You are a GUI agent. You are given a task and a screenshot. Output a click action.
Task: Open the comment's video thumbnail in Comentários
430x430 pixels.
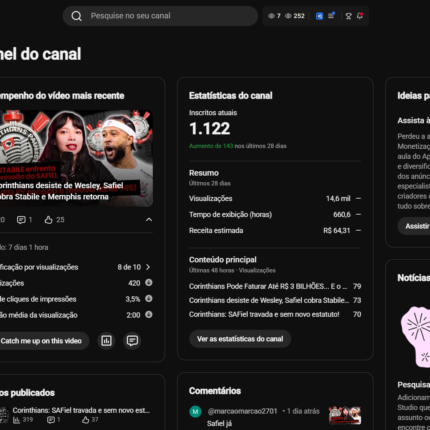(x=345, y=415)
